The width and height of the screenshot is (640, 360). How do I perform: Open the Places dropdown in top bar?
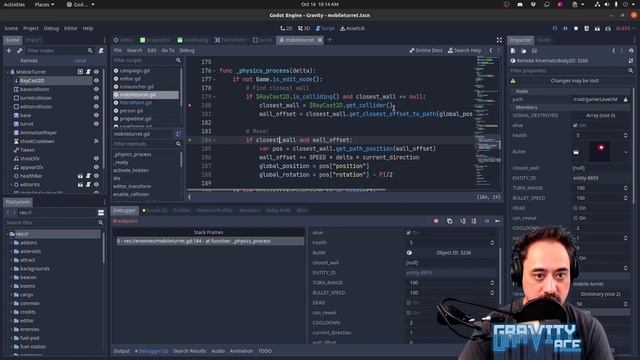tap(44, 4)
